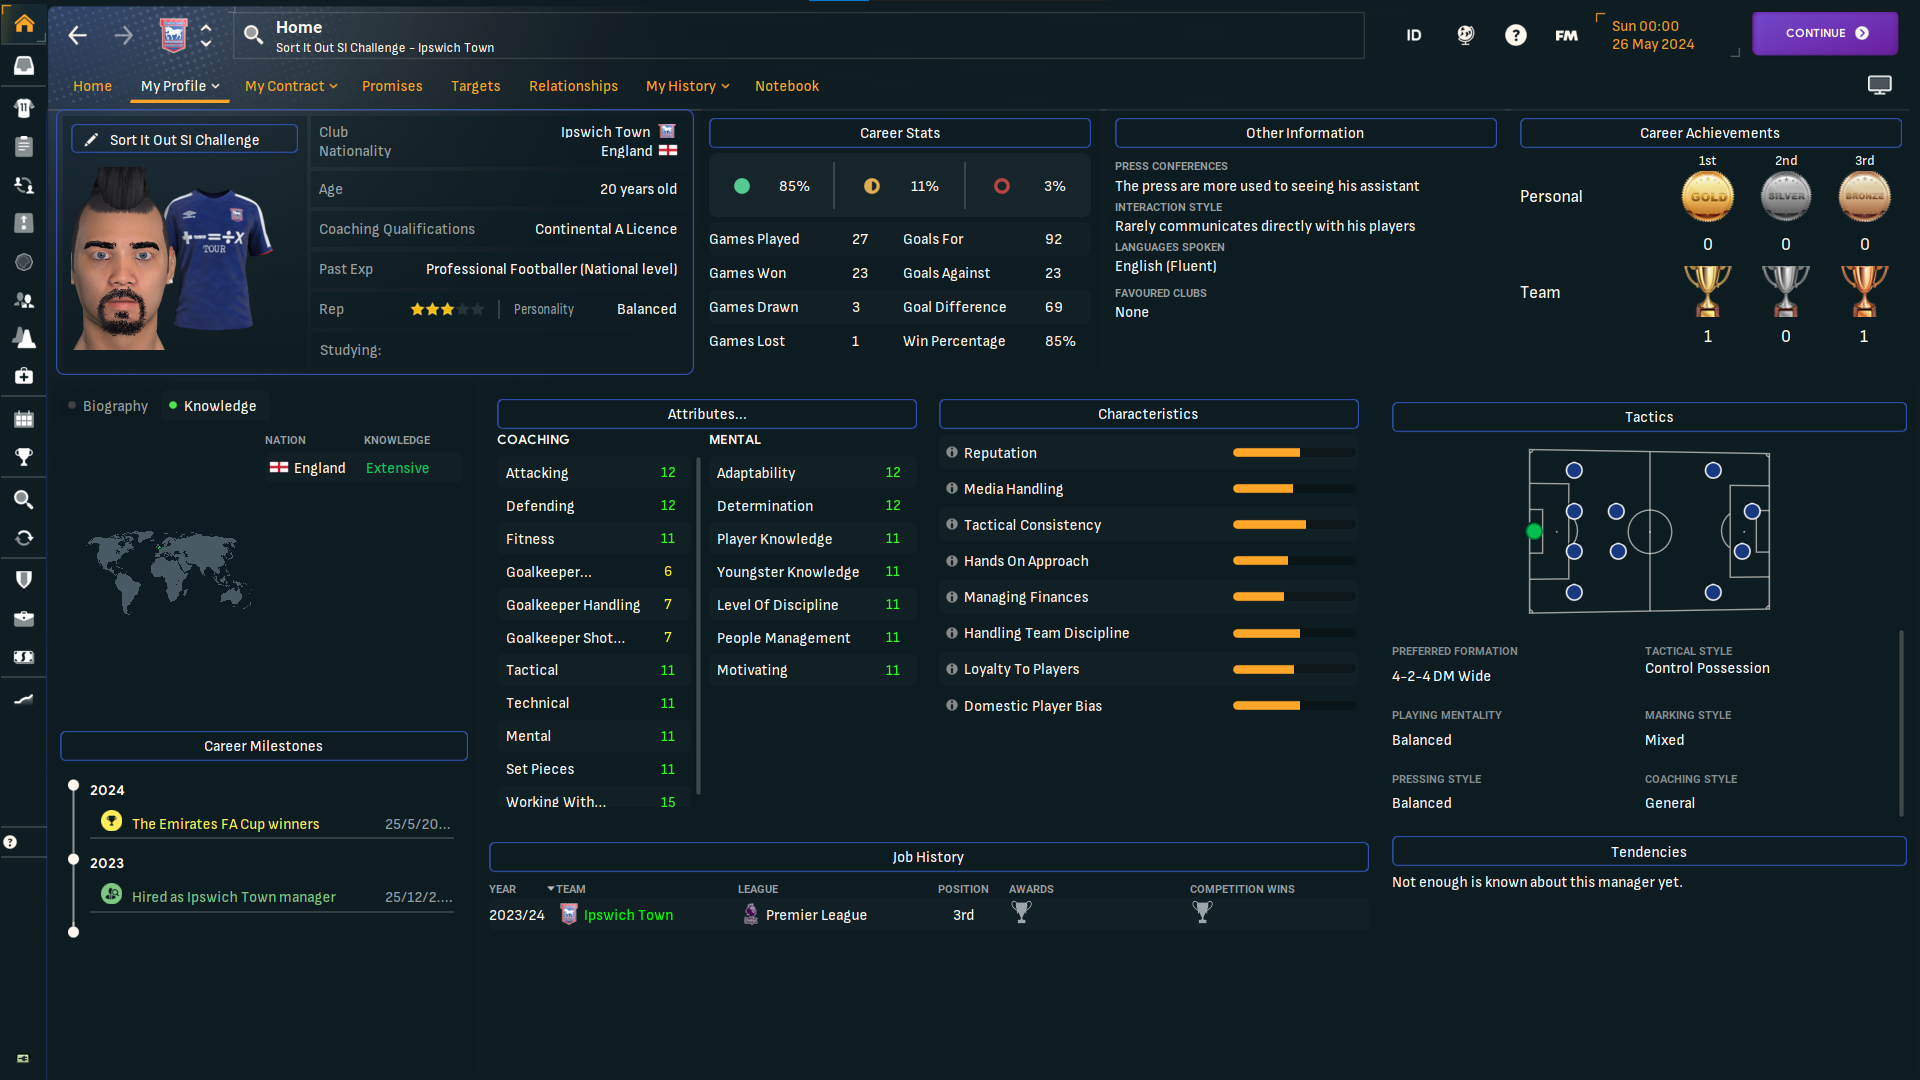This screenshot has width=1920, height=1080.
Task: Toggle the TEAM column sort arrow
Action: click(x=551, y=889)
